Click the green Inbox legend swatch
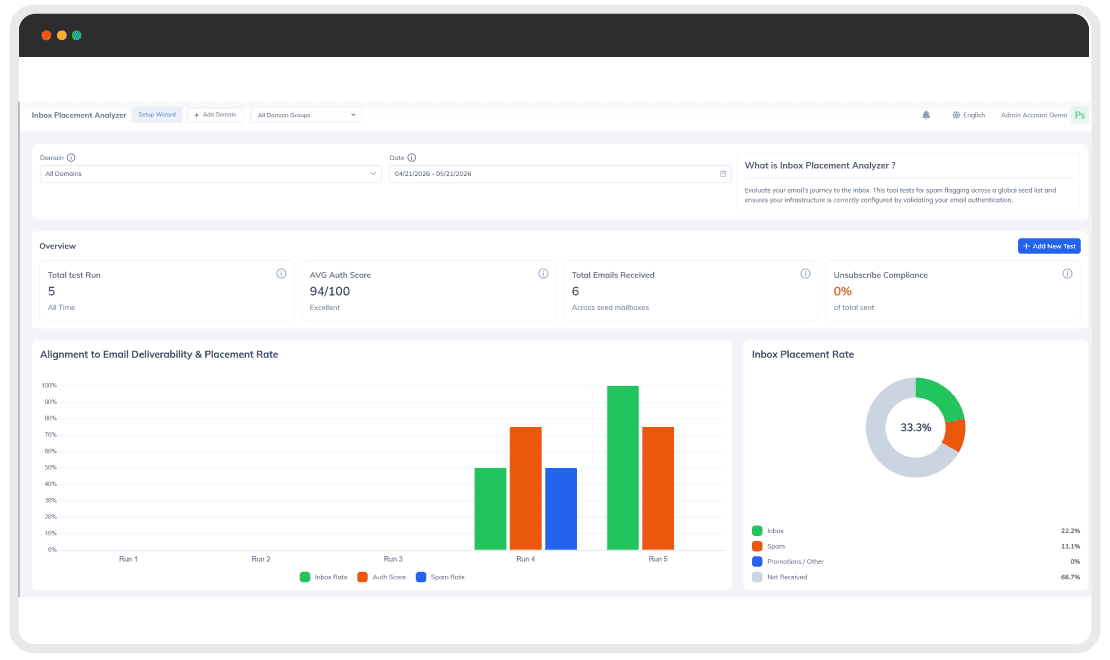The width and height of the screenshot is (1110, 660). [757, 530]
